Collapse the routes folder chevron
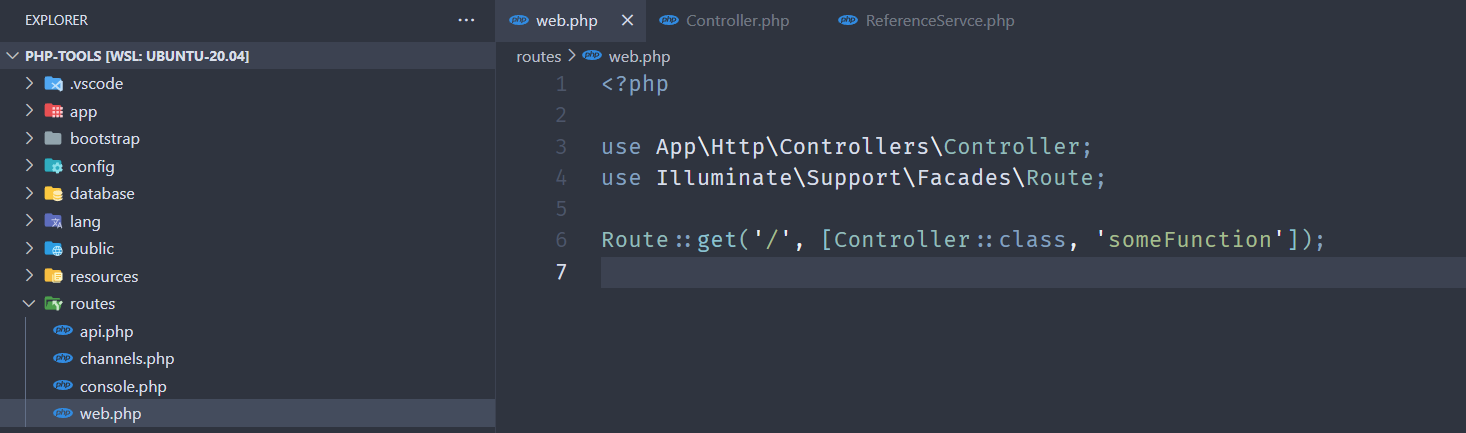 [30, 304]
